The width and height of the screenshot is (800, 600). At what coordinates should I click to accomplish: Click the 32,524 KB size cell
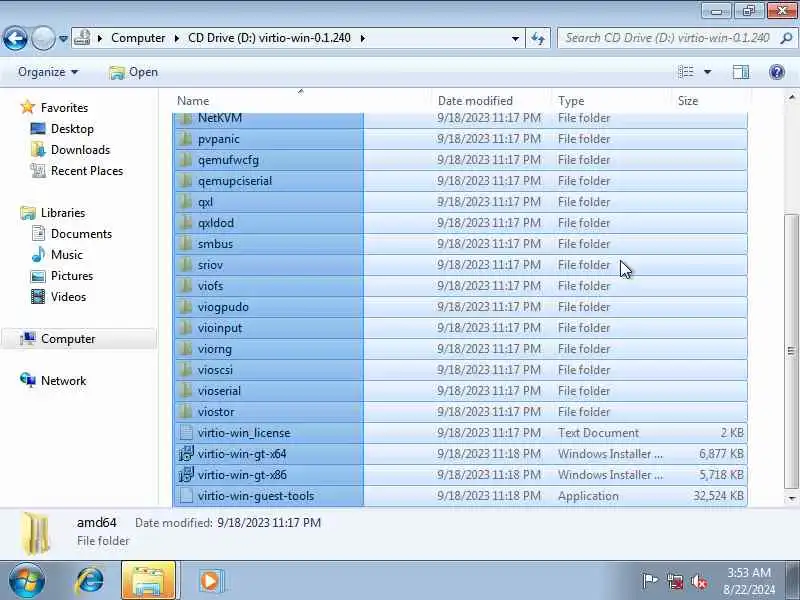click(718, 495)
